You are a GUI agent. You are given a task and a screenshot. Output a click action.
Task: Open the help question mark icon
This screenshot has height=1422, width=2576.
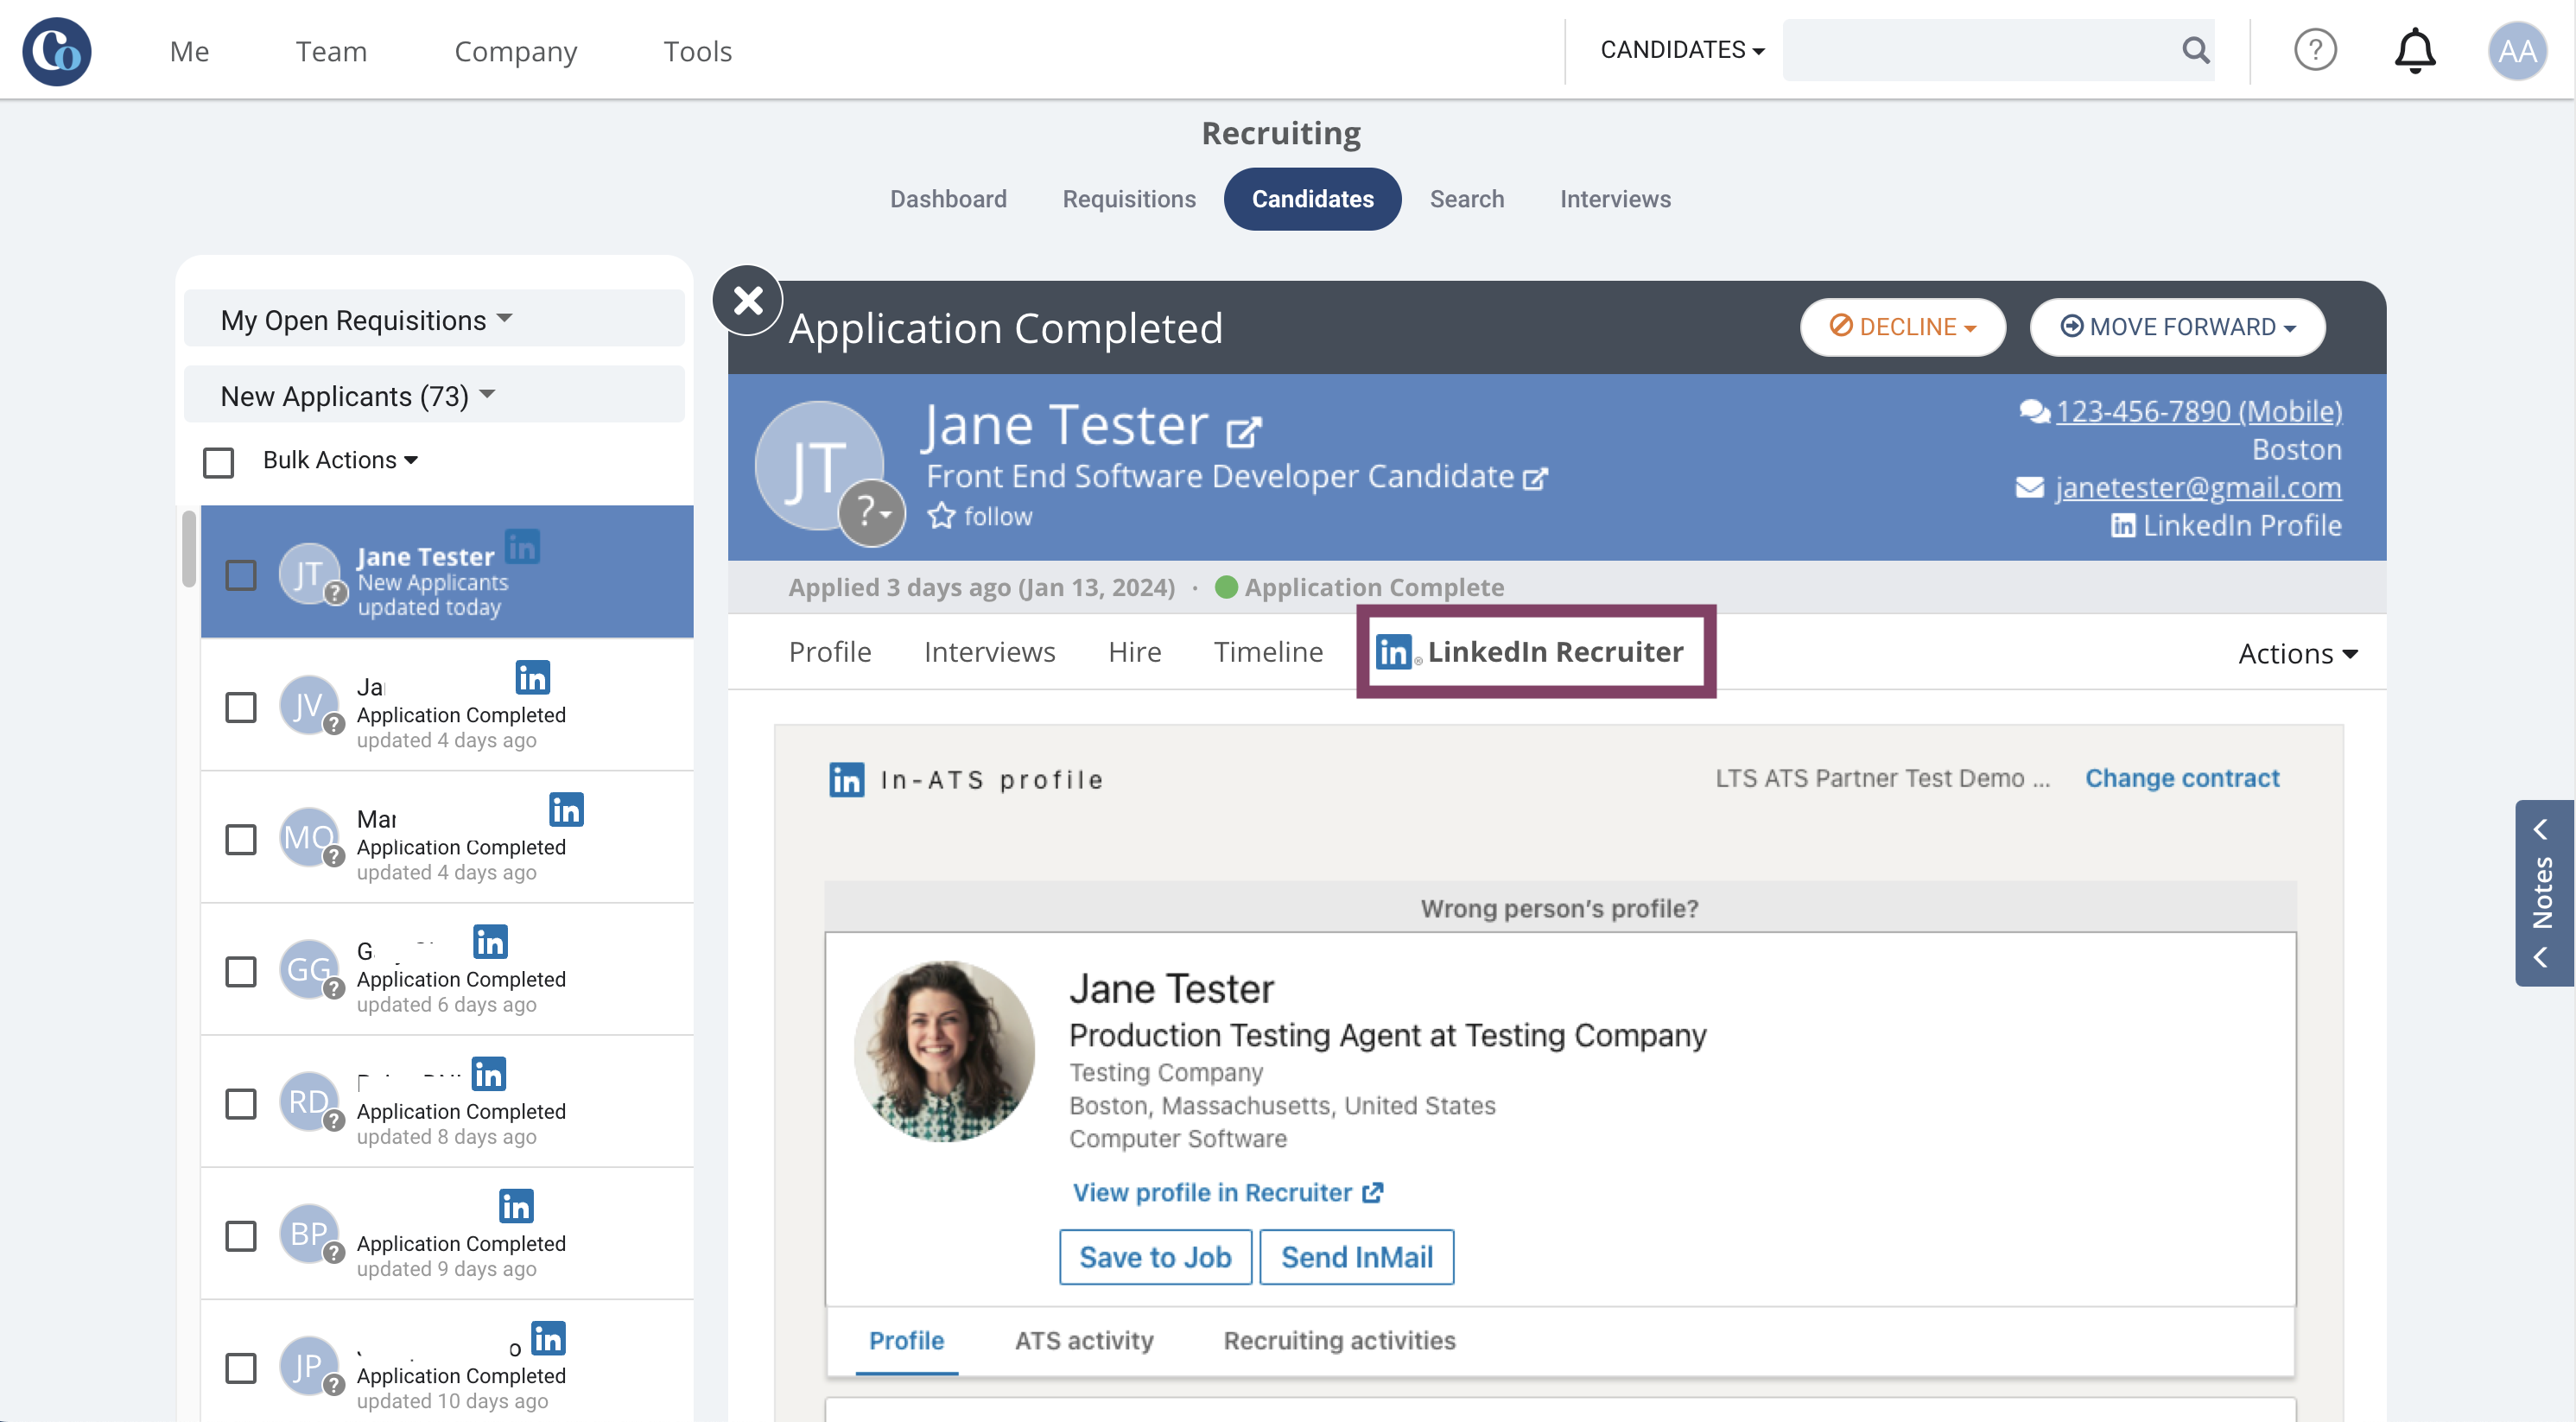click(2314, 50)
